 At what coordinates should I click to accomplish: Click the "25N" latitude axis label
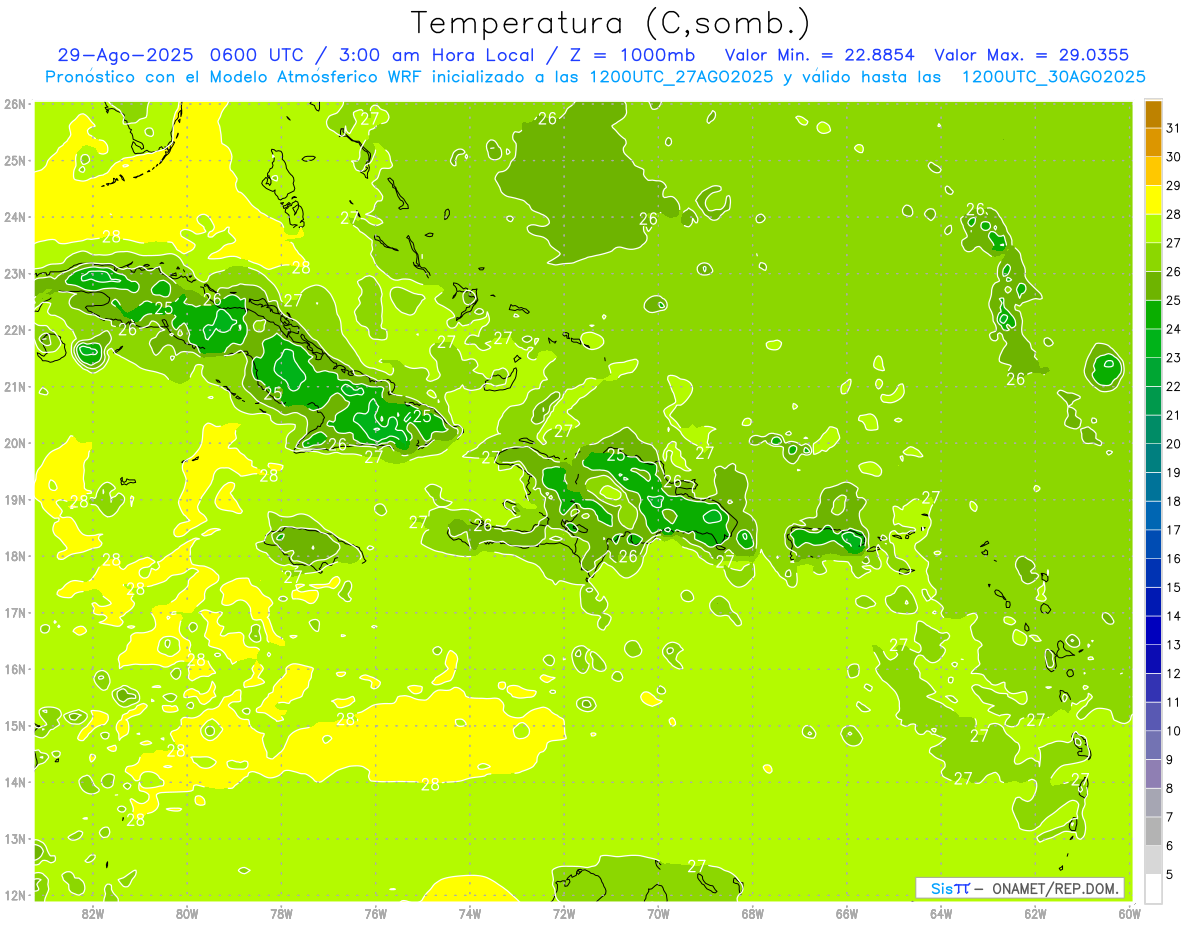pos(14,161)
